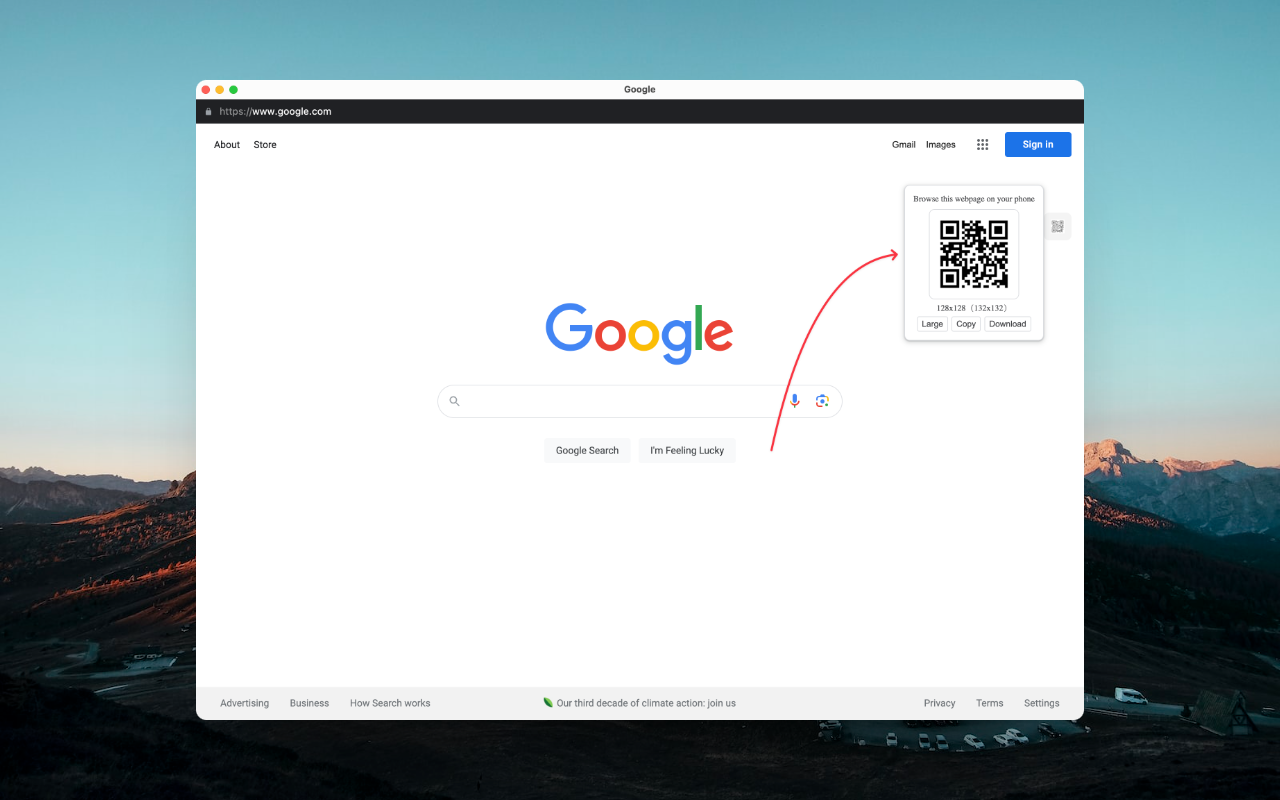Image resolution: width=1280 pixels, height=800 pixels.
Task: Open the Privacy footer link
Action: (940, 703)
